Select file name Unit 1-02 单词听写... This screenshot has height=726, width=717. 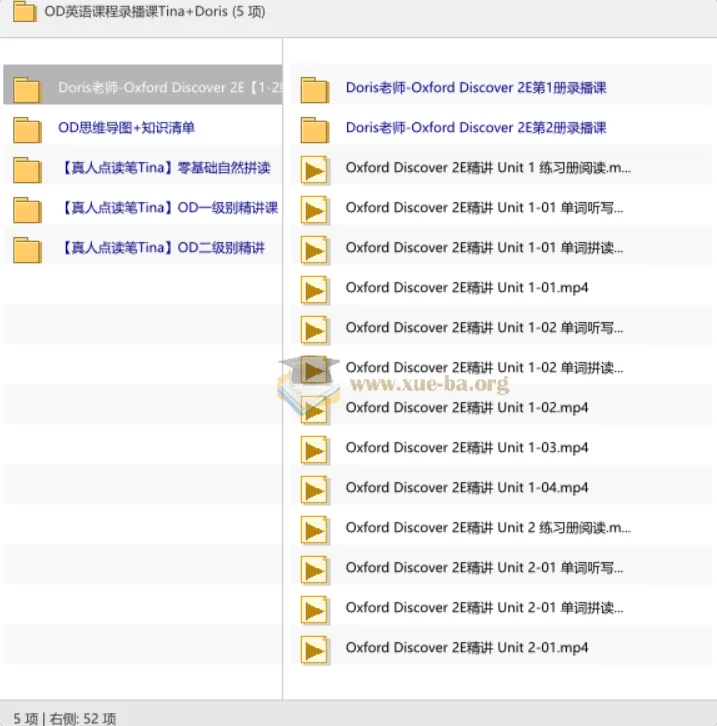[485, 327]
